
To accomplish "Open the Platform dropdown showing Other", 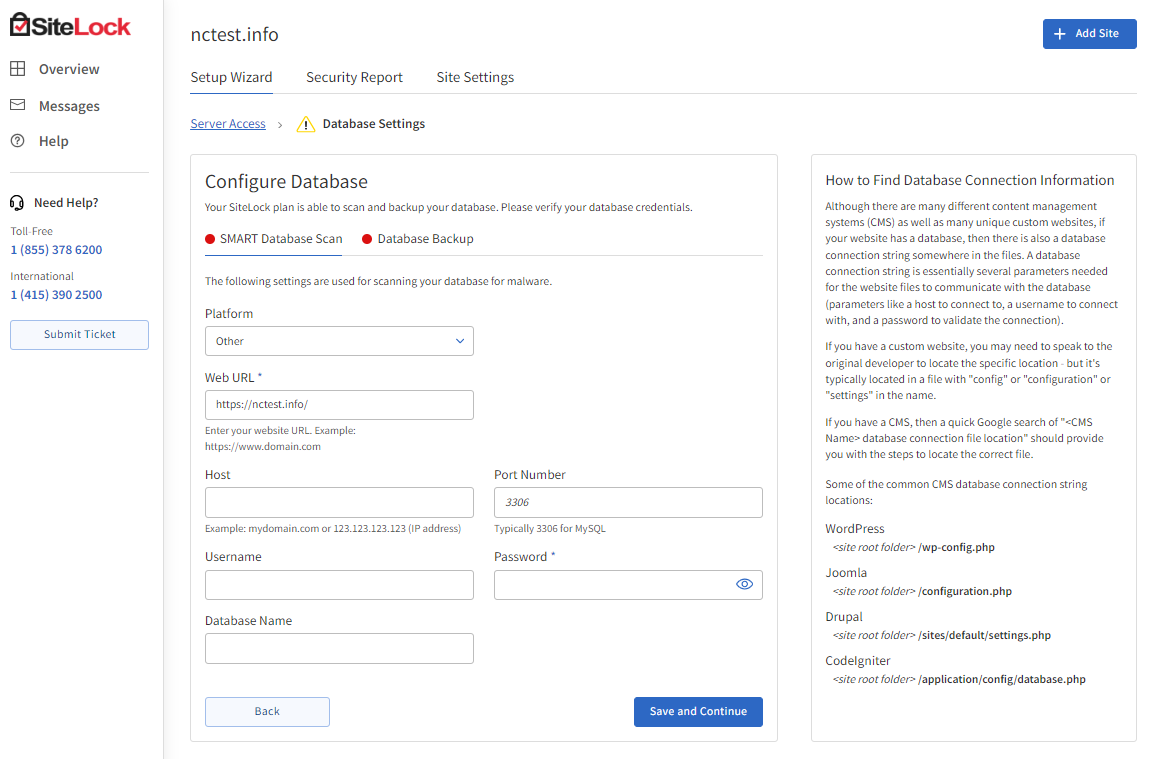I will coord(339,341).
